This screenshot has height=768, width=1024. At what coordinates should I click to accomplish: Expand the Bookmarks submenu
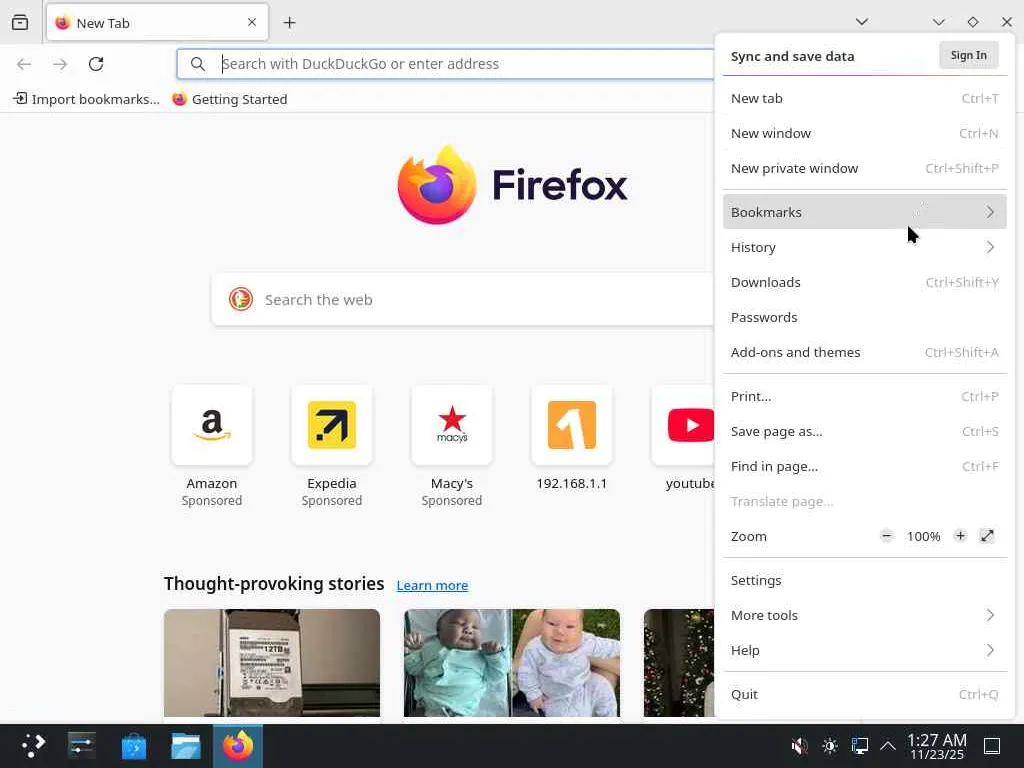pyautogui.click(x=865, y=212)
